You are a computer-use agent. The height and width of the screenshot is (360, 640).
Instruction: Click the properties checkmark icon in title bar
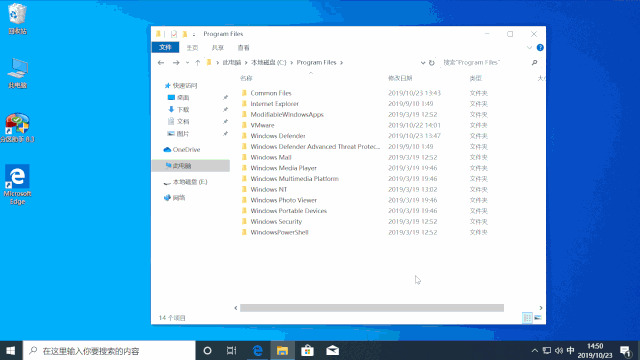(174, 34)
